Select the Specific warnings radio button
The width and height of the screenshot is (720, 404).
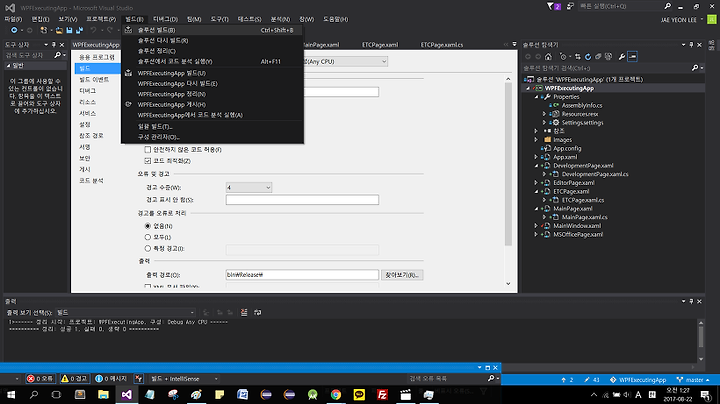point(147,248)
